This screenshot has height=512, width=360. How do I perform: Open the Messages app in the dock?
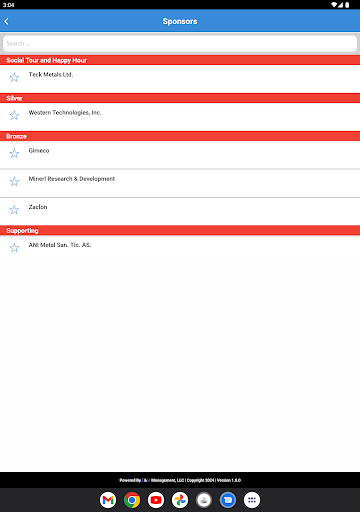click(228, 500)
